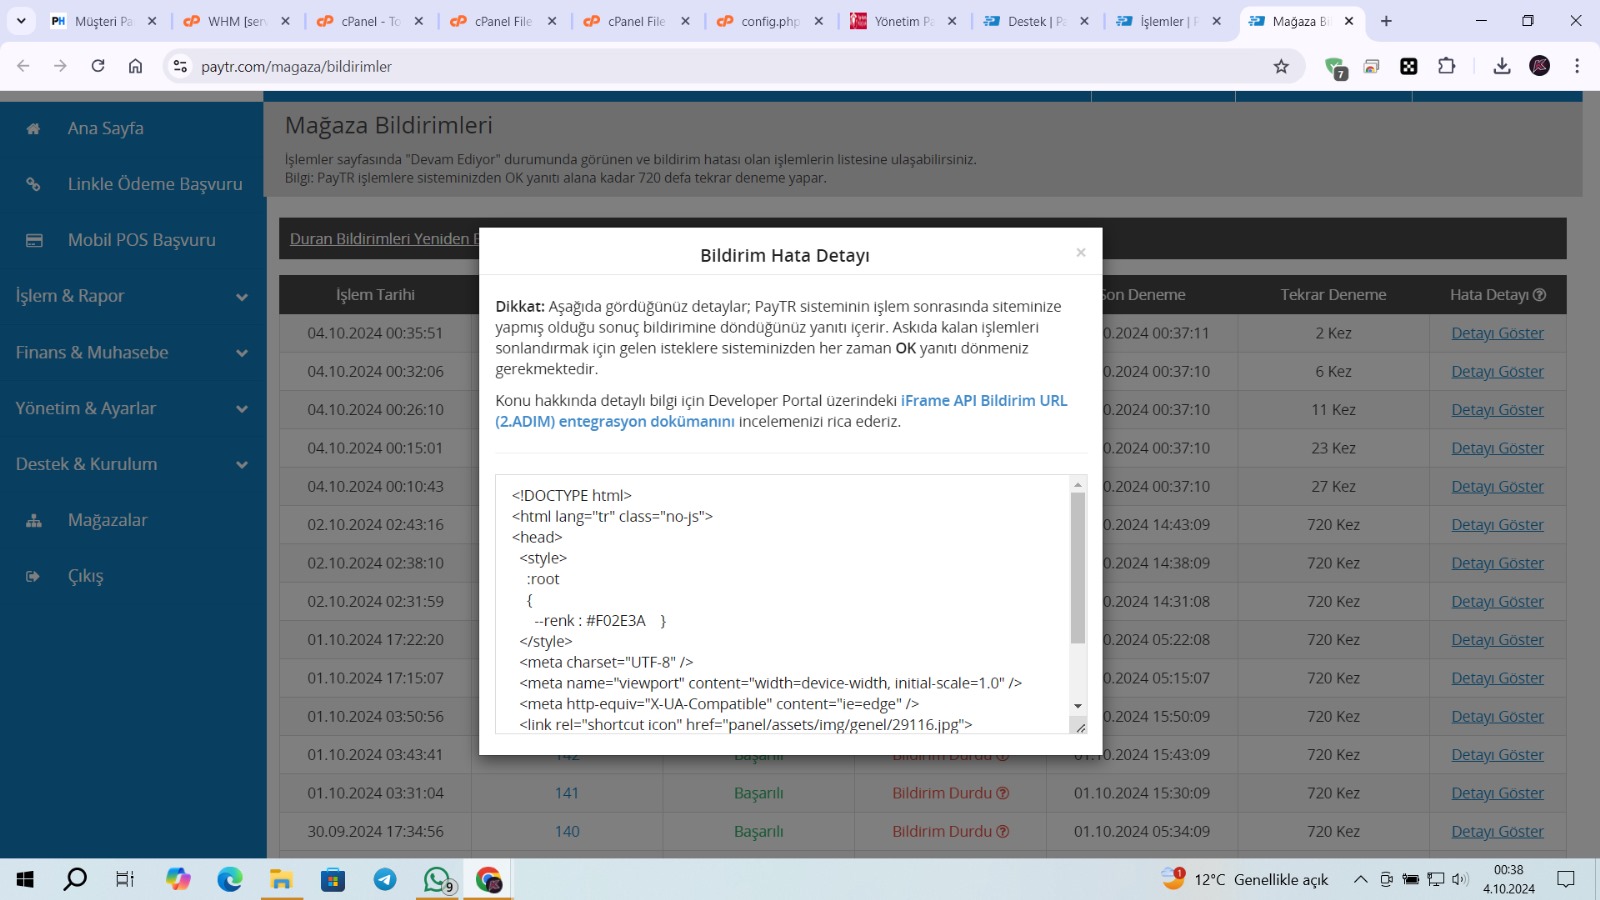Click the Mobil POS Başvuru card icon
The width and height of the screenshot is (1600, 900).
(x=34, y=240)
